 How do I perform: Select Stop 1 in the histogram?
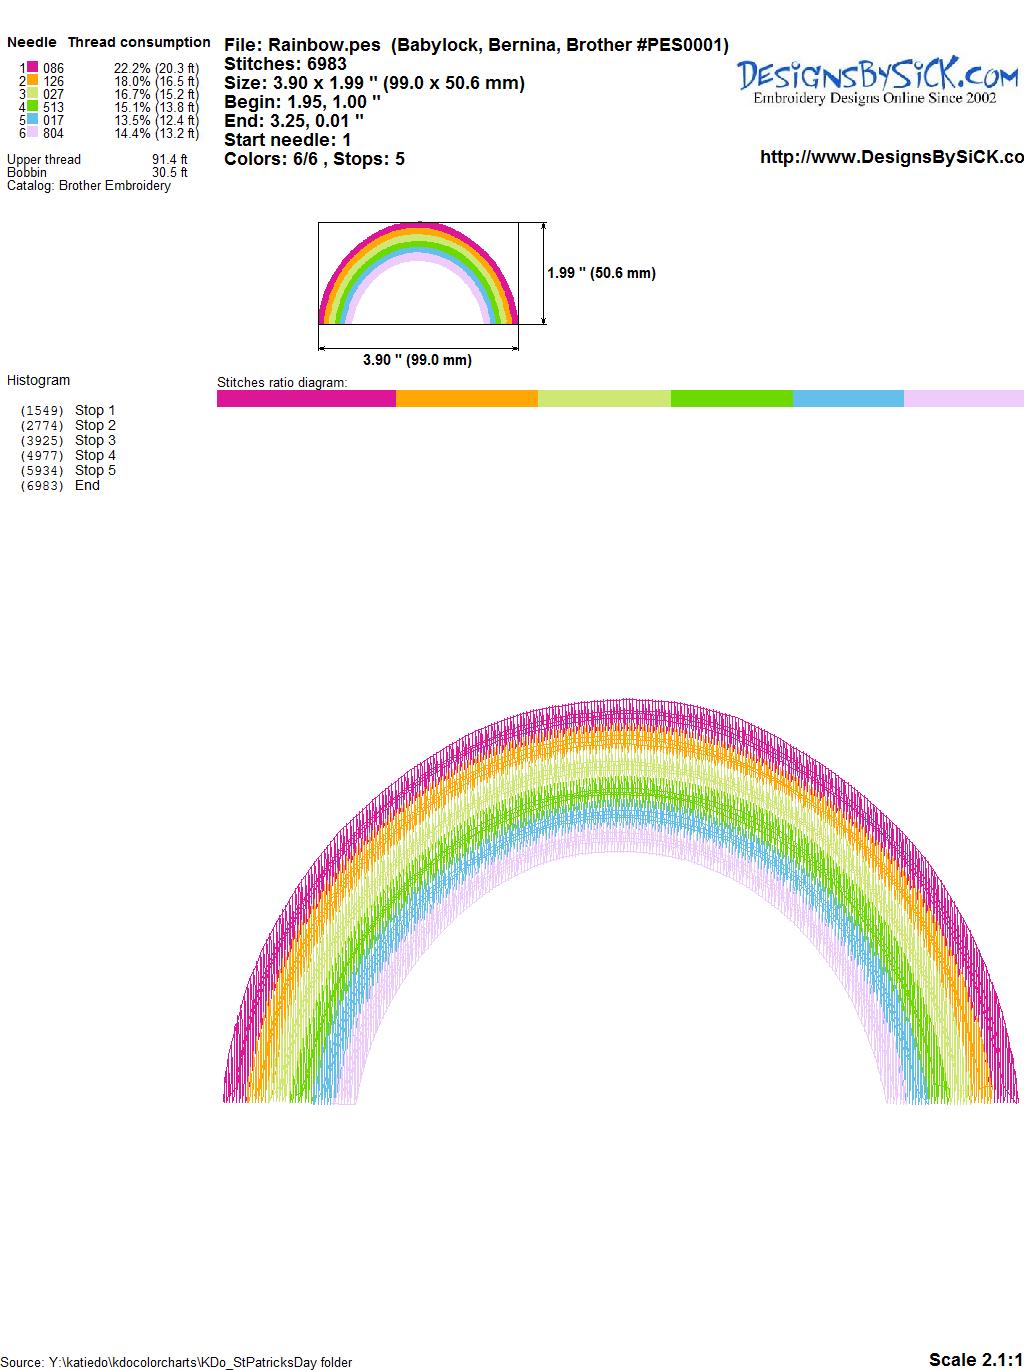pyautogui.click(x=95, y=410)
